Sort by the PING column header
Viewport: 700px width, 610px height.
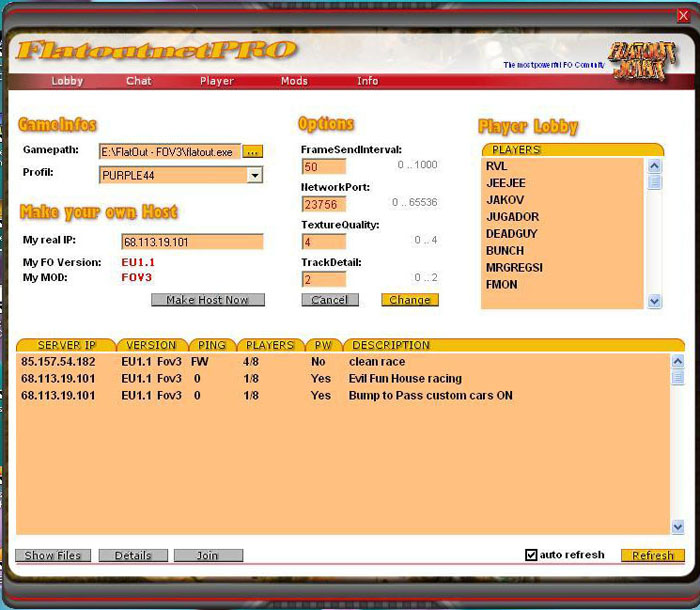coord(212,345)
